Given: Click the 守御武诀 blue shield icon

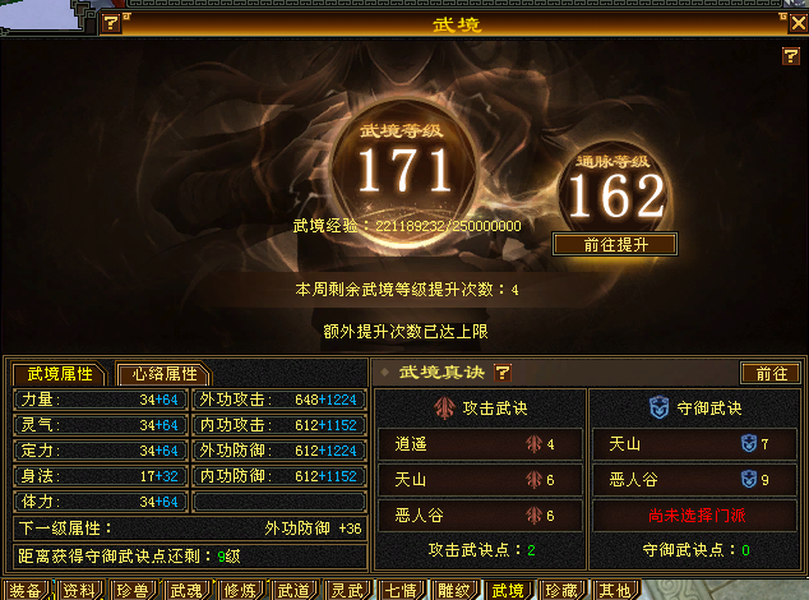Looking at the screenshot, I should [659, 408].
